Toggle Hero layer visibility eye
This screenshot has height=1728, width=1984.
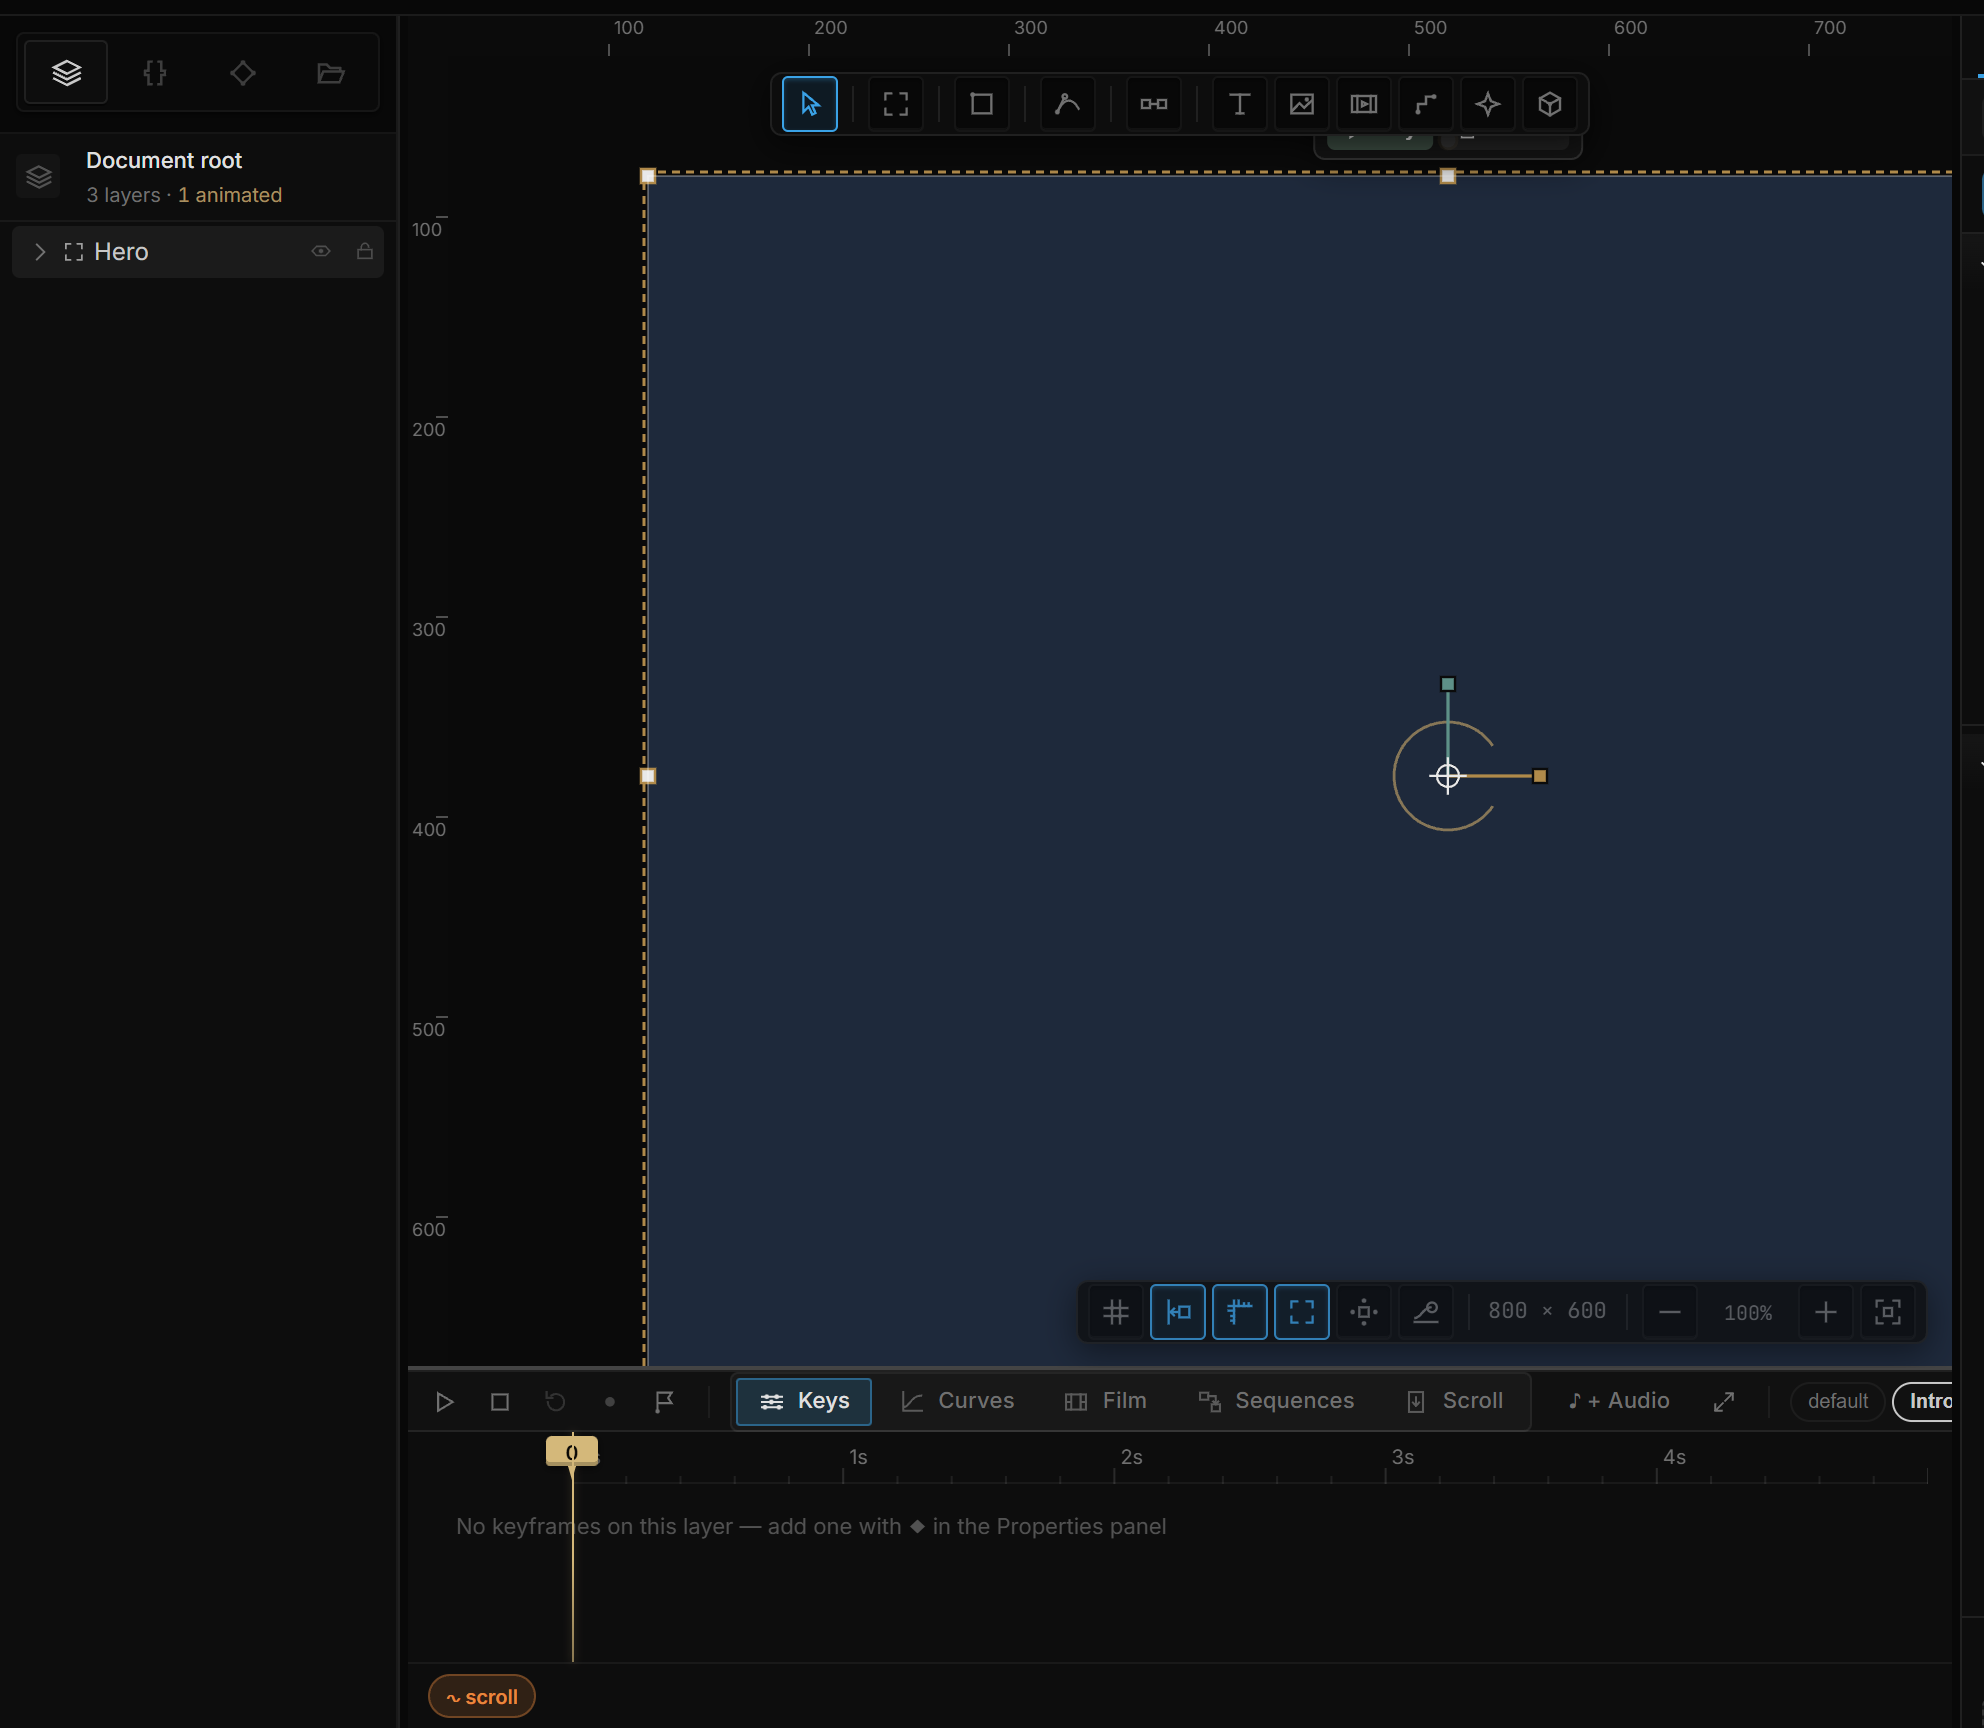tap(320, 252)
